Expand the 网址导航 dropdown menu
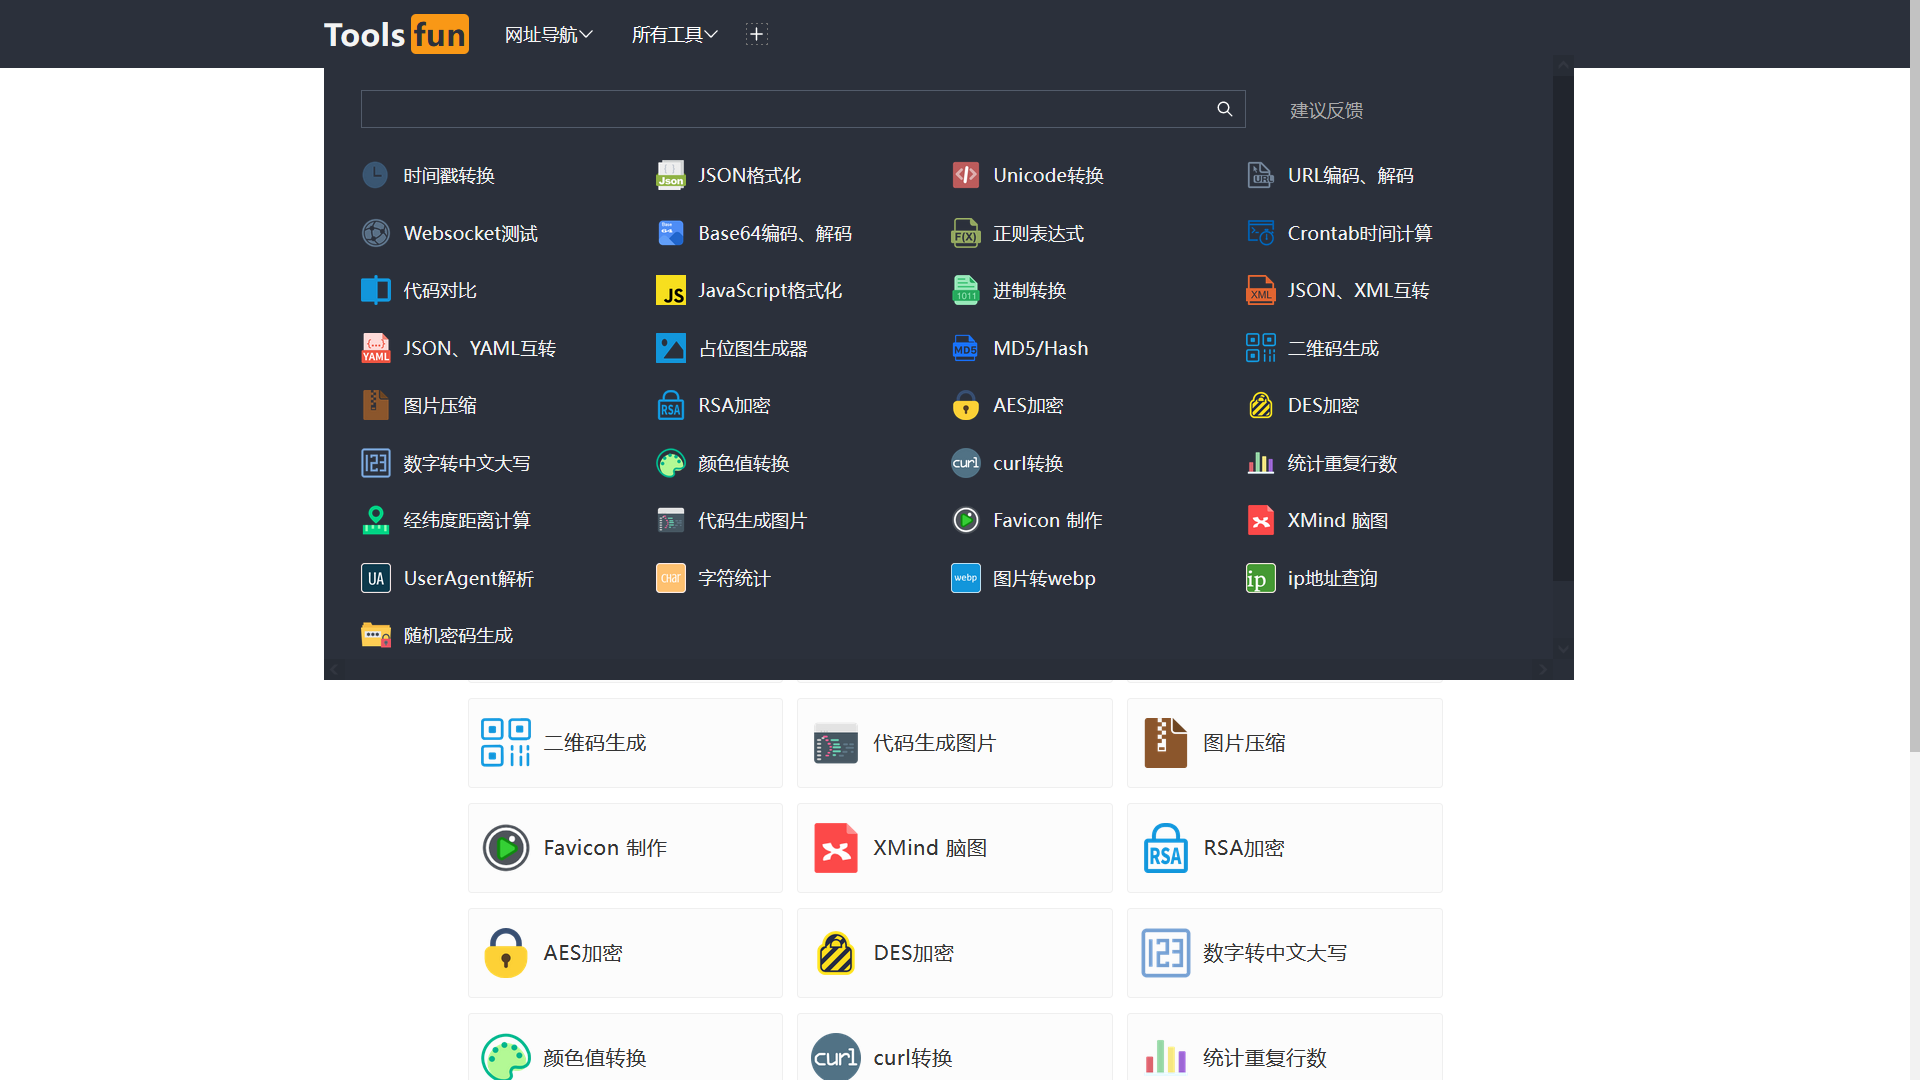The width and height of the screenshot is (1920, 1080). [549, 35]
